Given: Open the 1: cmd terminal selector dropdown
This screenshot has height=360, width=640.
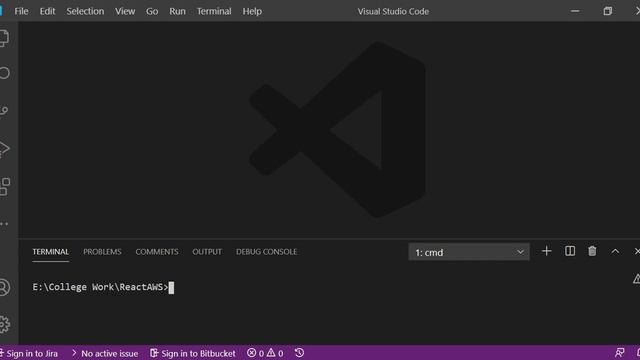Looking at the screenshot, I should pos(469,252).
